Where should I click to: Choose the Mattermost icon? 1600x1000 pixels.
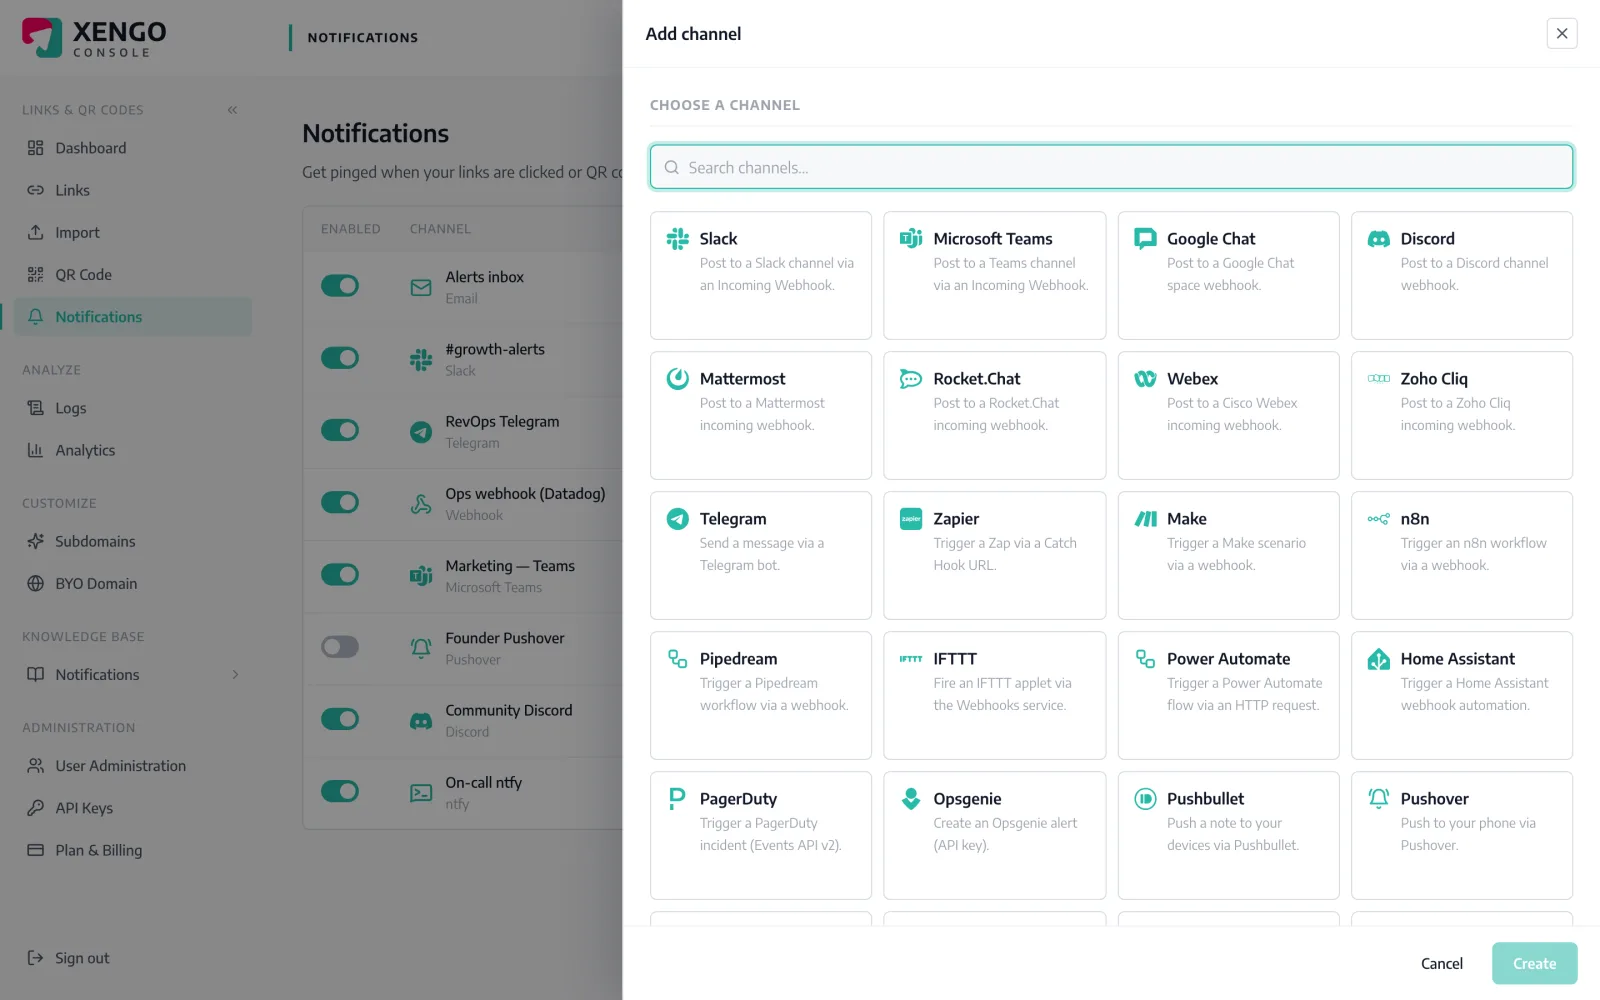click(x=678, y=379)
